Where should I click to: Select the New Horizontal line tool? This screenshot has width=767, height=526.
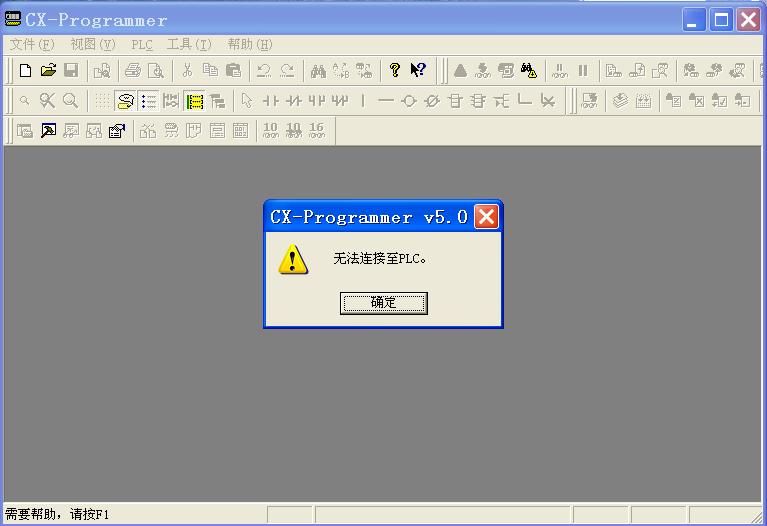click(386, 101)
